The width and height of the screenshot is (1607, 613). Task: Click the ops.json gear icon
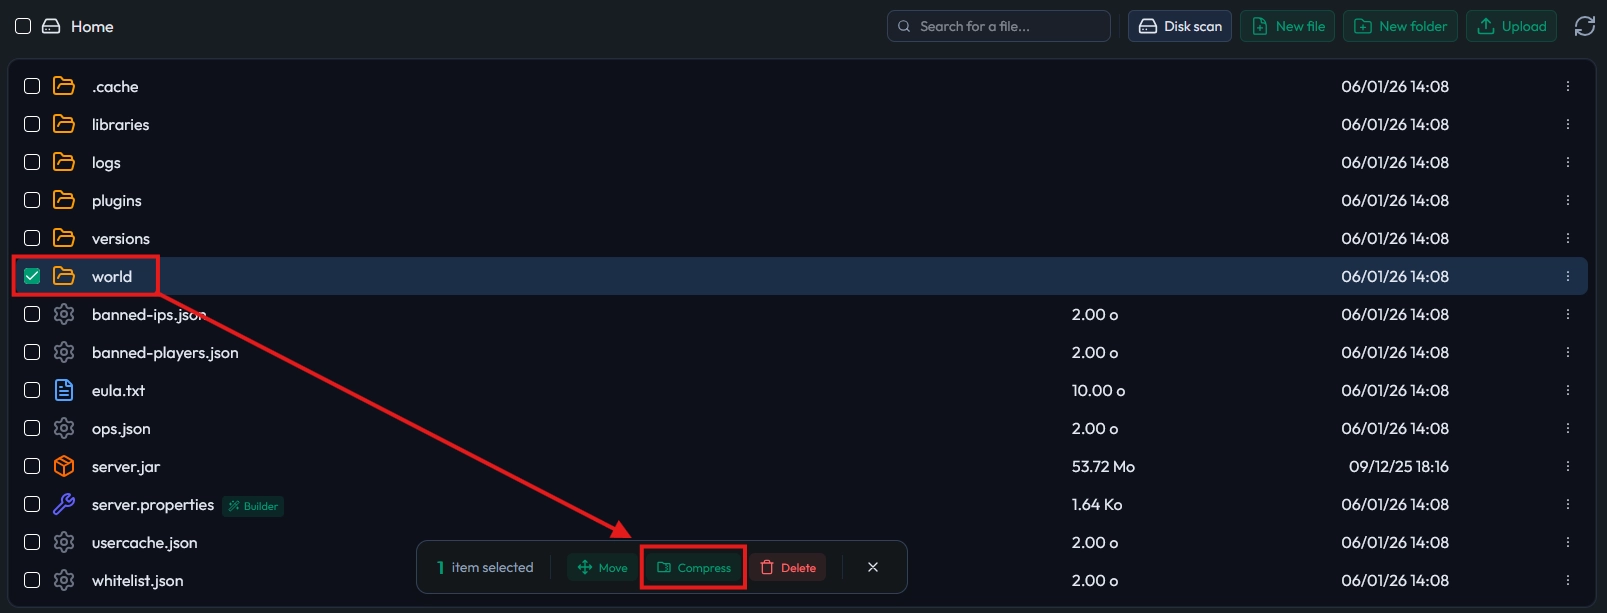pyautogui.click(x=64, y=428)
